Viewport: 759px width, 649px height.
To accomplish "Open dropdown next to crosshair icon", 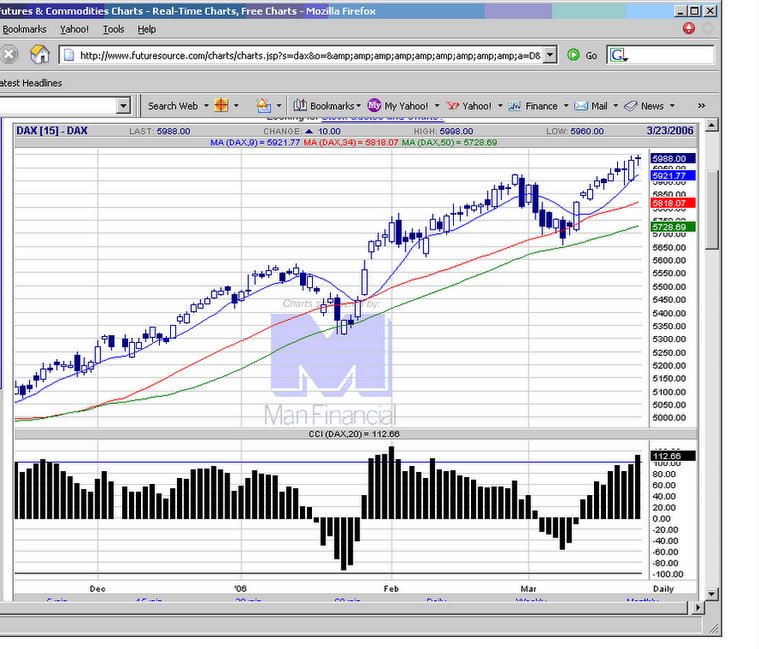I will pos(236,106).
